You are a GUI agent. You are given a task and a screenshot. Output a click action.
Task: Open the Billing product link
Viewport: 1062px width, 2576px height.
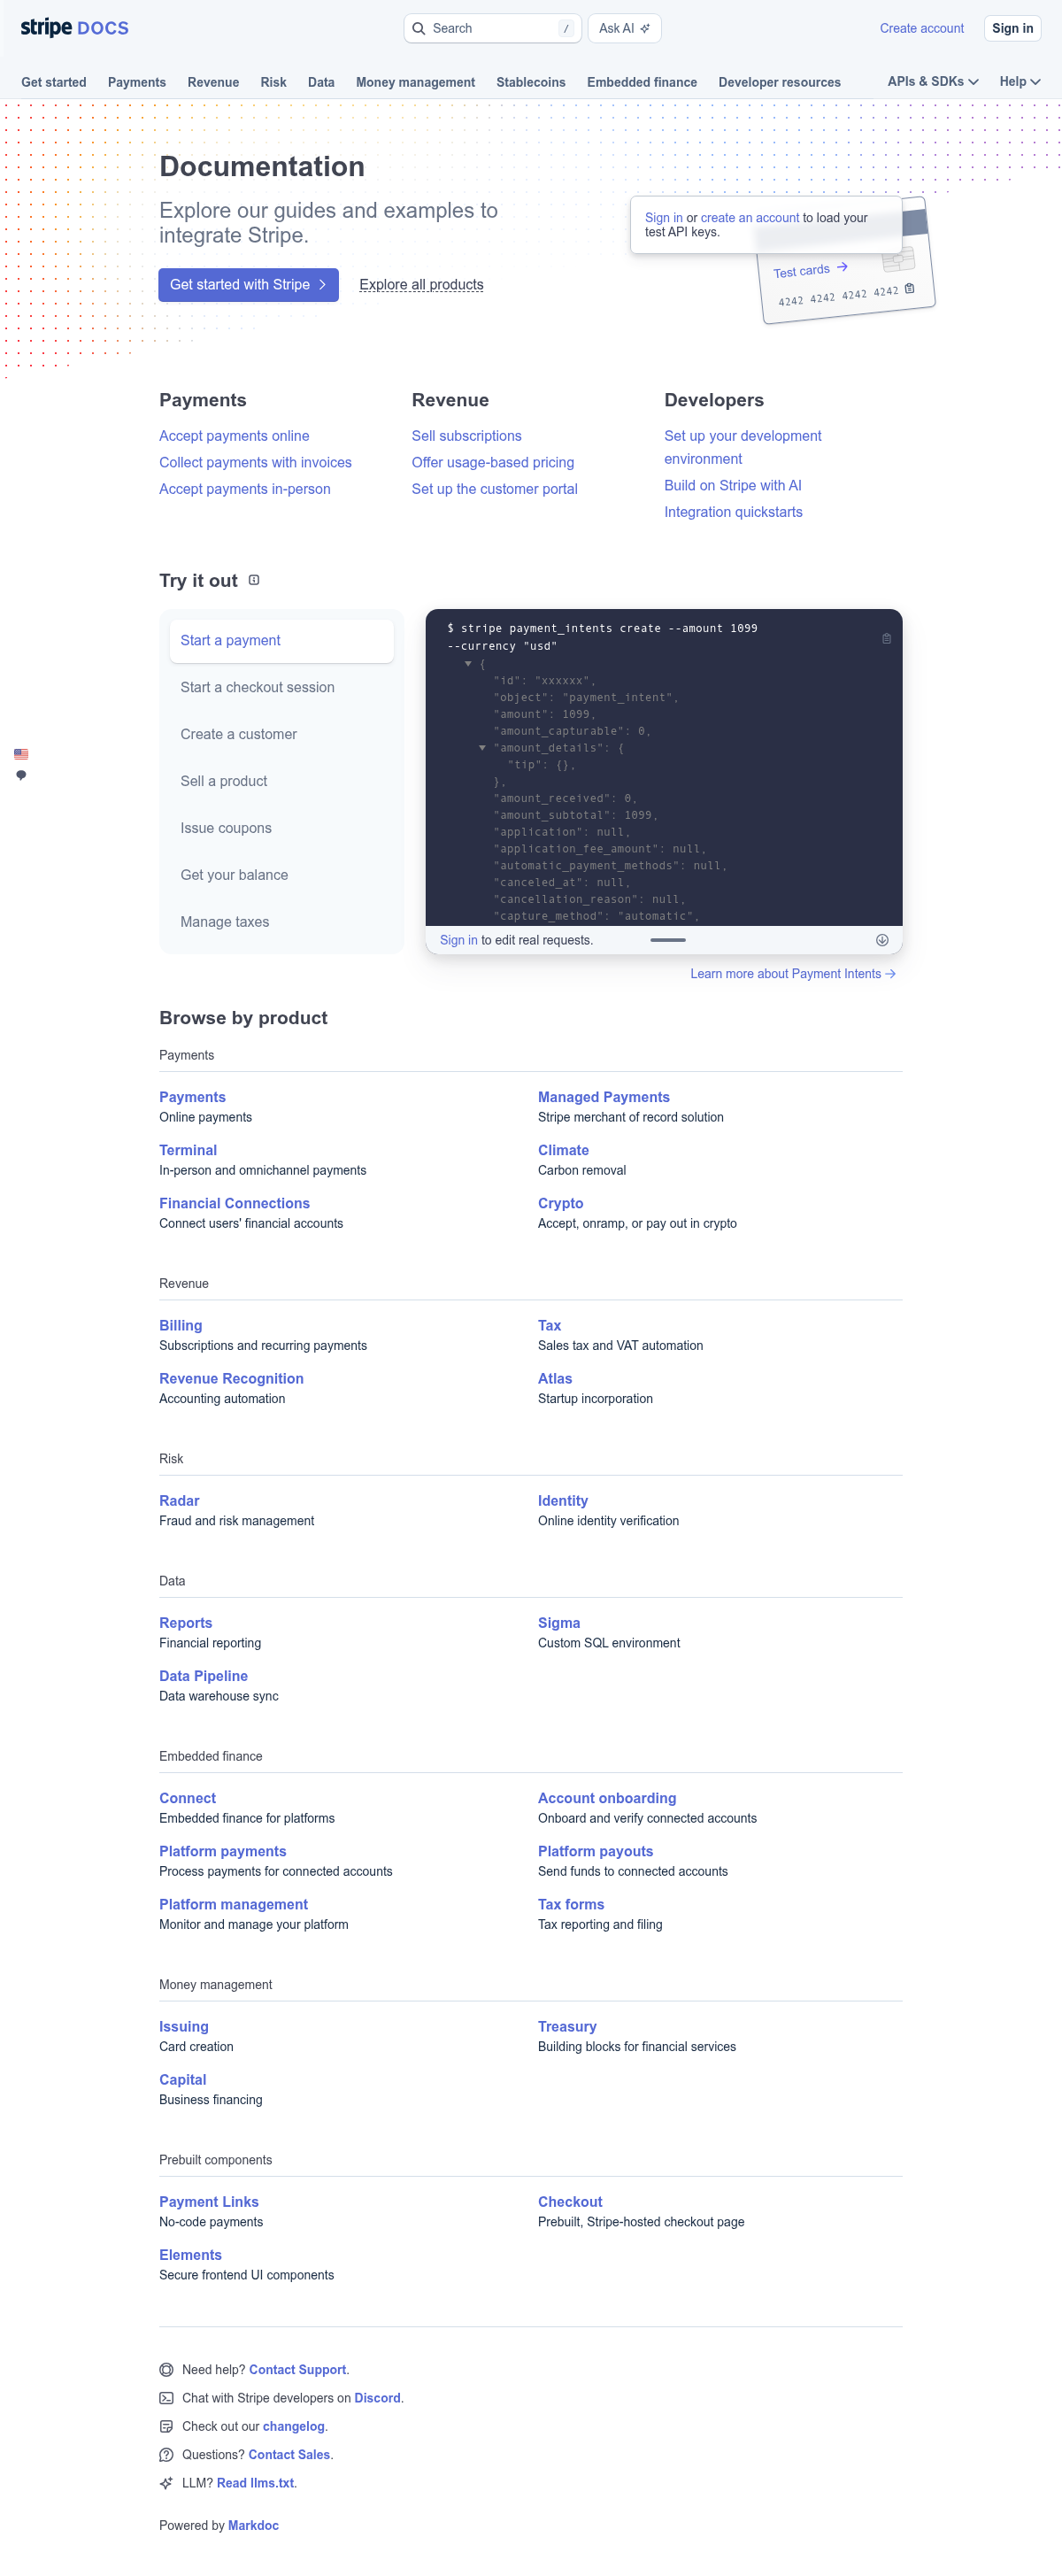coord(180,1325)
